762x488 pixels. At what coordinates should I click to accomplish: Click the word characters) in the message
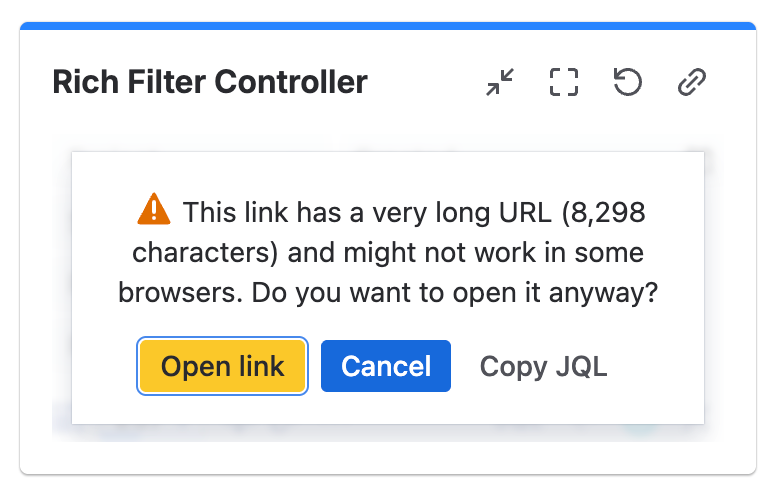click(x=205, y=253)
